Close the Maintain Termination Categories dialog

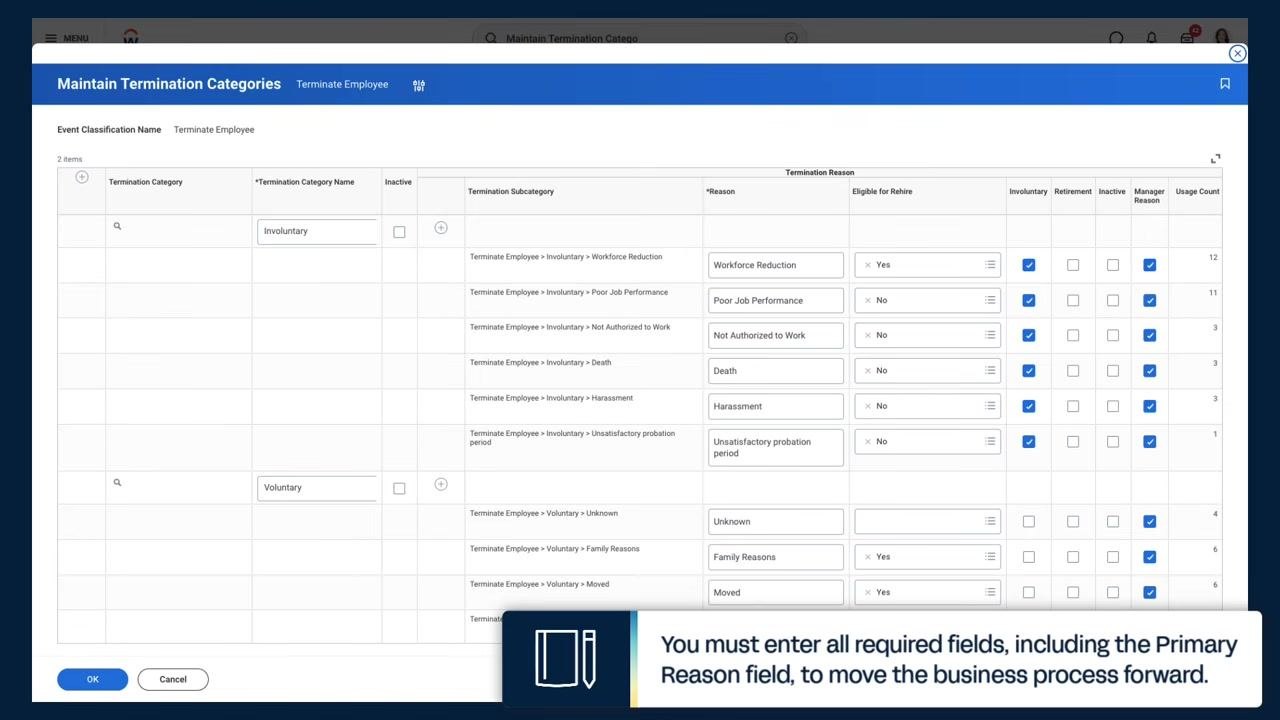coord(1237,54)
